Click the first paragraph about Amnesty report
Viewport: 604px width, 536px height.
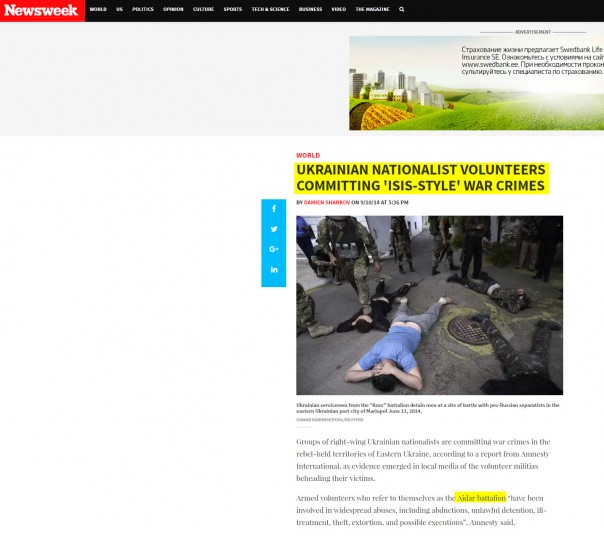point(423,460)
